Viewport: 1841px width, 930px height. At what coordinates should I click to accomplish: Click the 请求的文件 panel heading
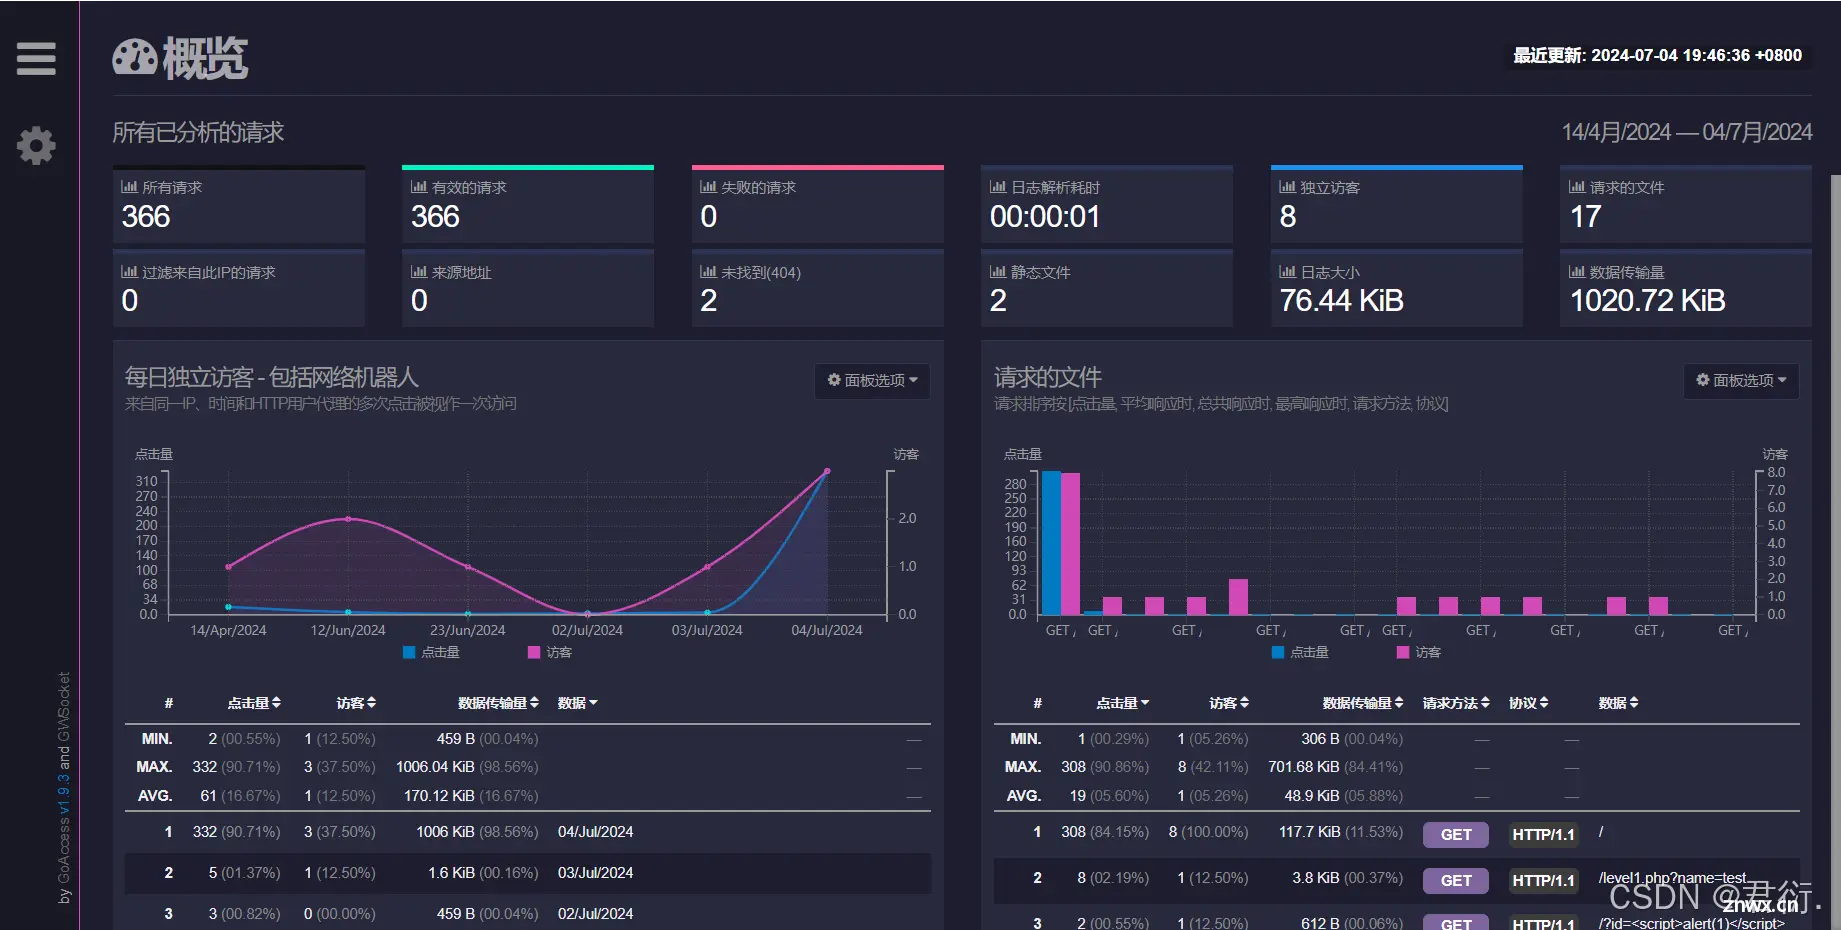(x=1047, y=377)
